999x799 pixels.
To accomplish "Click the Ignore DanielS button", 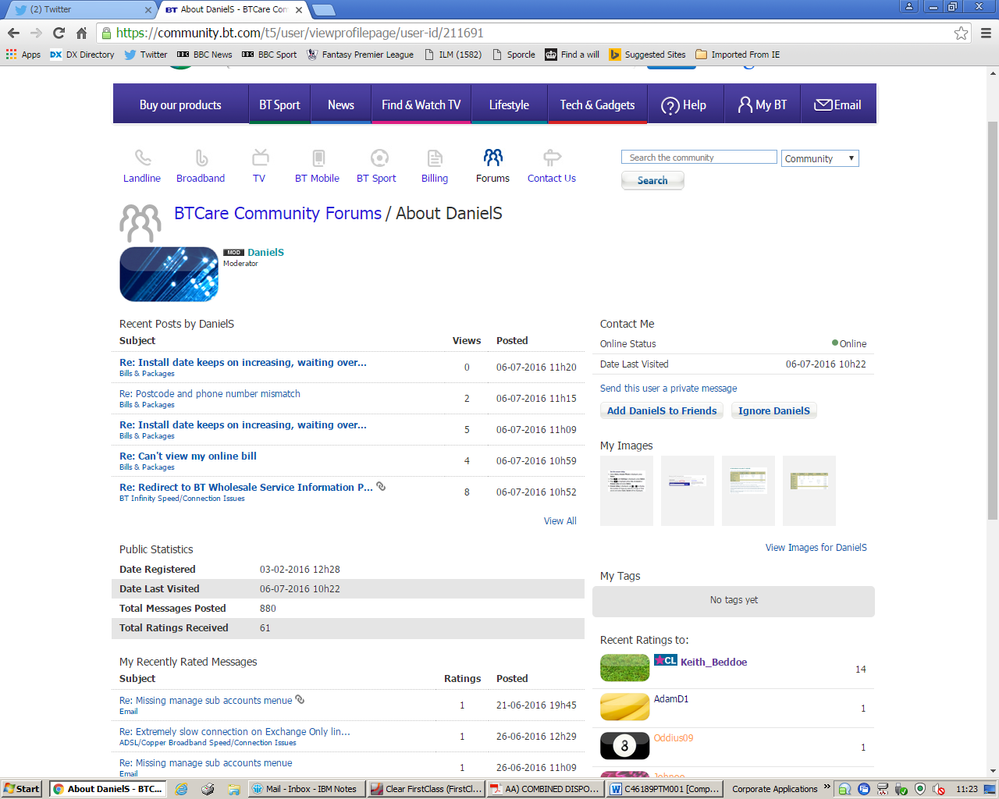I will tap(773, 411).
